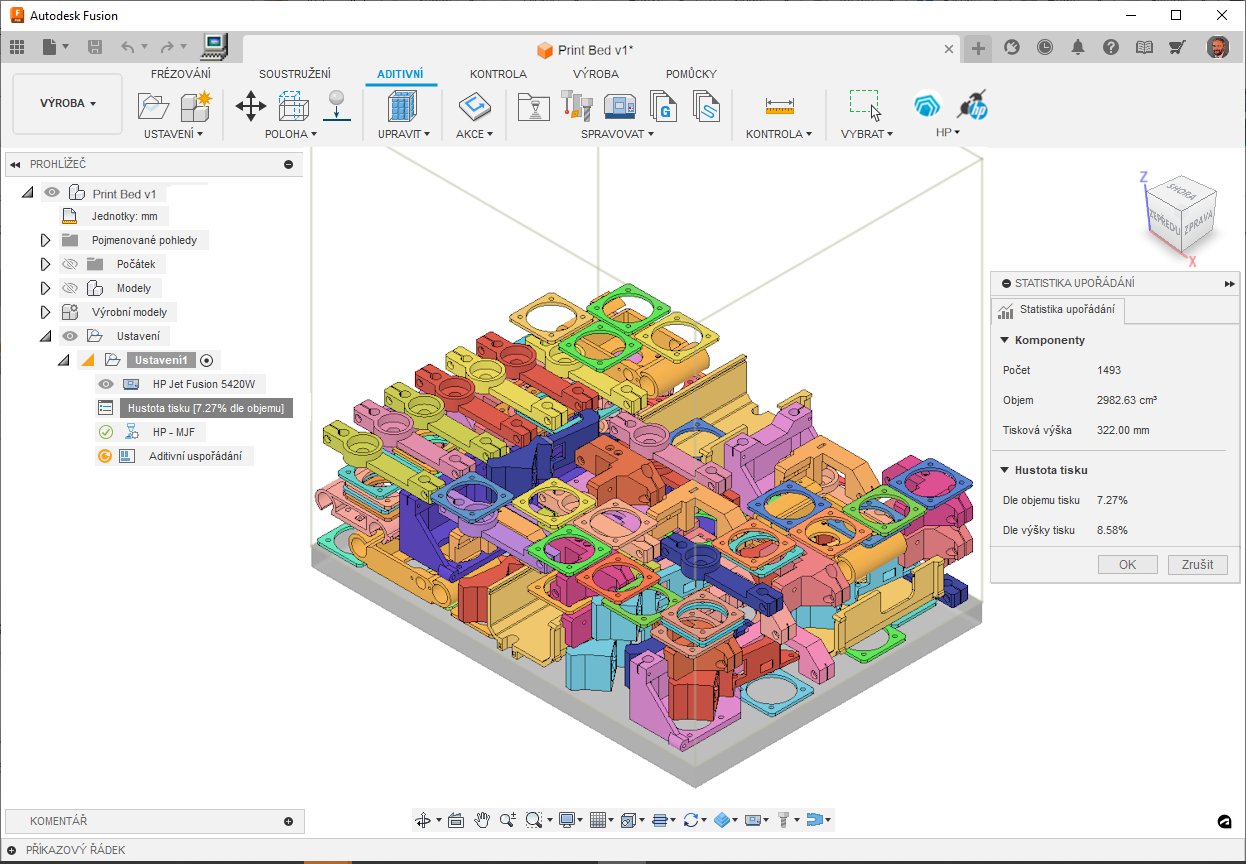This screenshot has width=1246, height=864.
Task: Show the hidden Modely item via eye icon
Action: coord(69,288)
